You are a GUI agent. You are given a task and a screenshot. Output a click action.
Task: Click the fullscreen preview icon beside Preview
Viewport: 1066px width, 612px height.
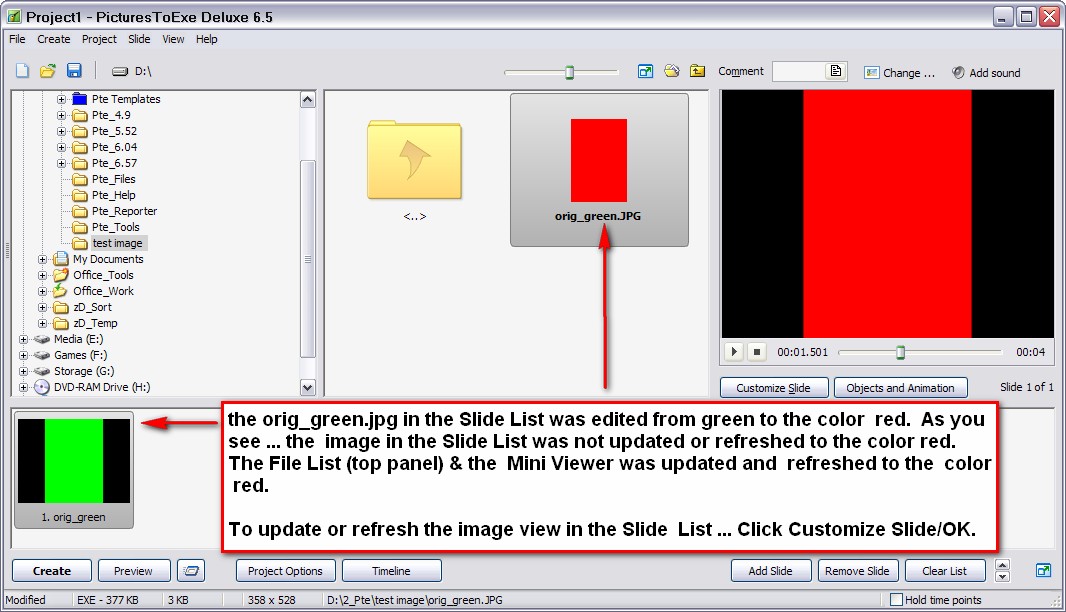(190, 571)
